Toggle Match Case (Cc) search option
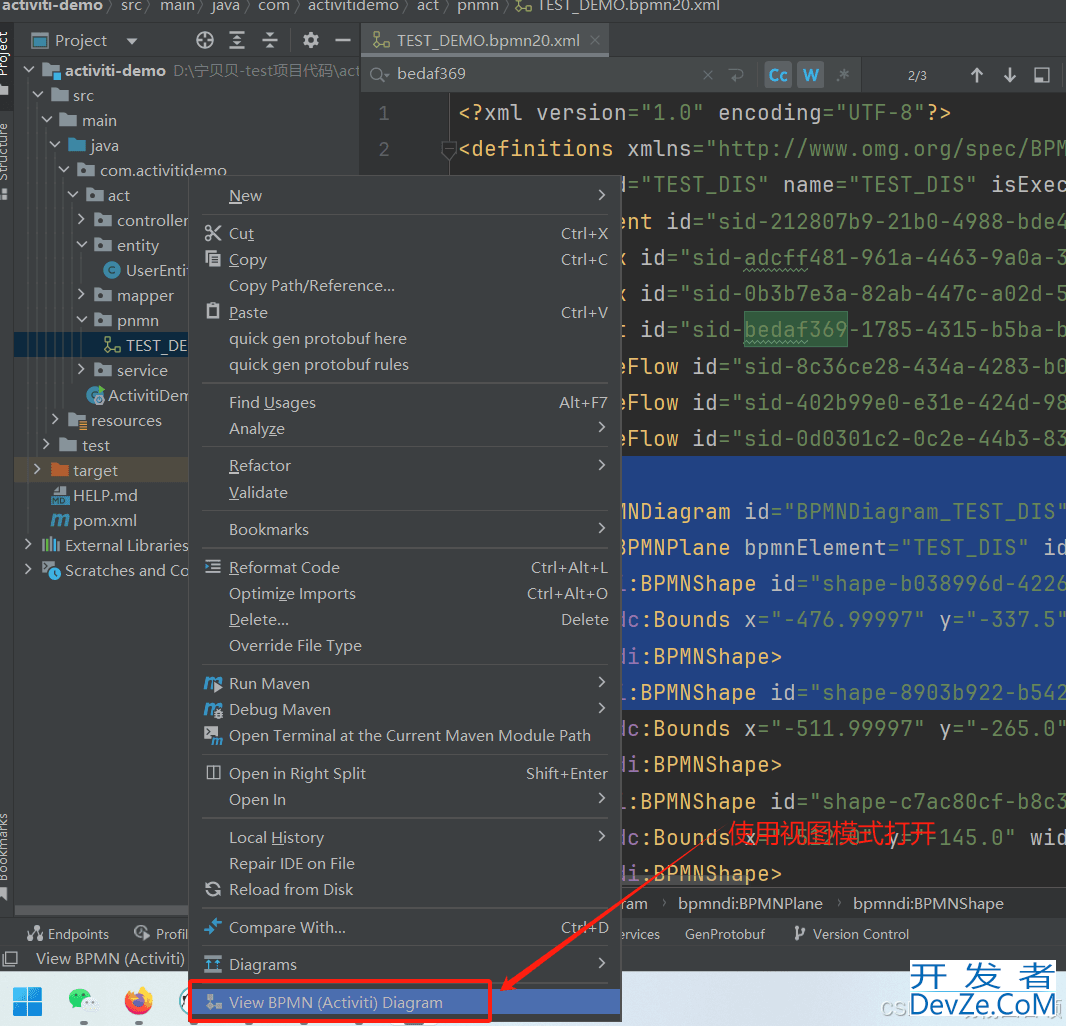1066x1026 pixels. point(778,75)
